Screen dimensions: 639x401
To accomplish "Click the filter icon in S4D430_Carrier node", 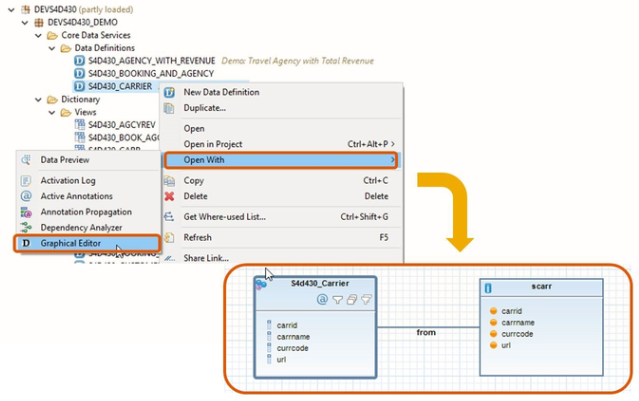I will coord(337,299).
